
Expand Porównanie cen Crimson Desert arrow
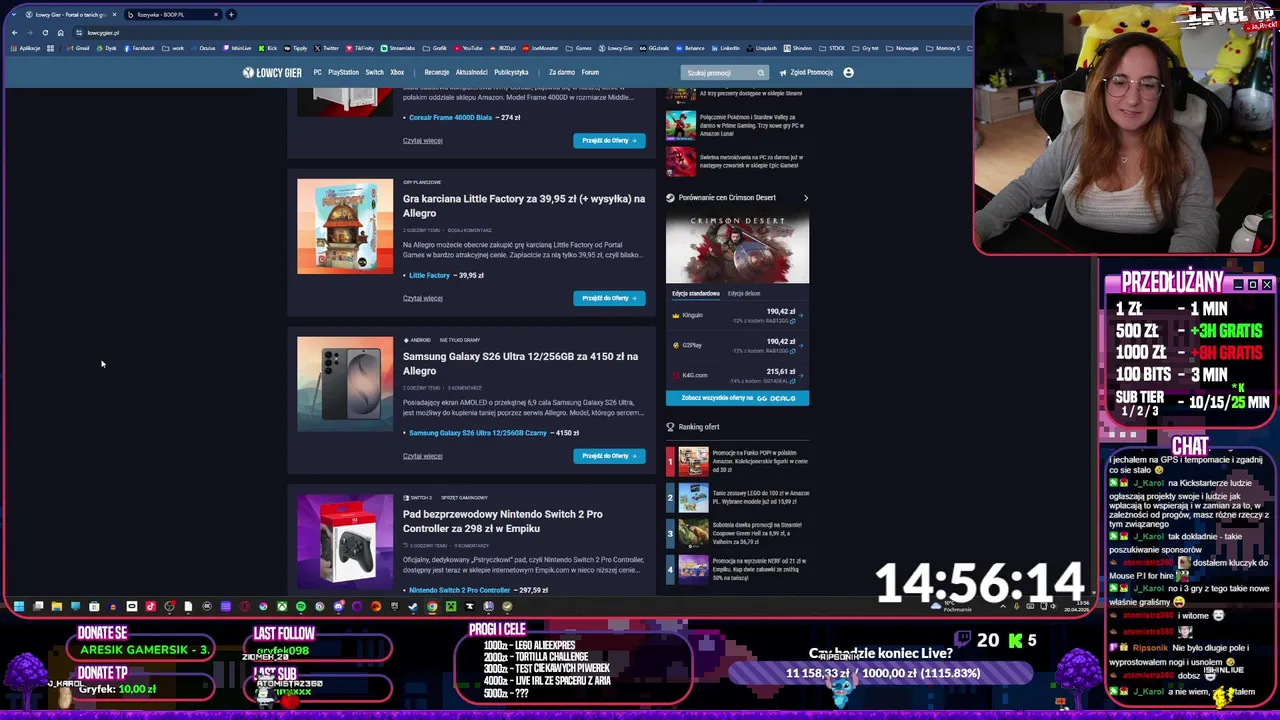pyautogui.click(x=806, y=198)
